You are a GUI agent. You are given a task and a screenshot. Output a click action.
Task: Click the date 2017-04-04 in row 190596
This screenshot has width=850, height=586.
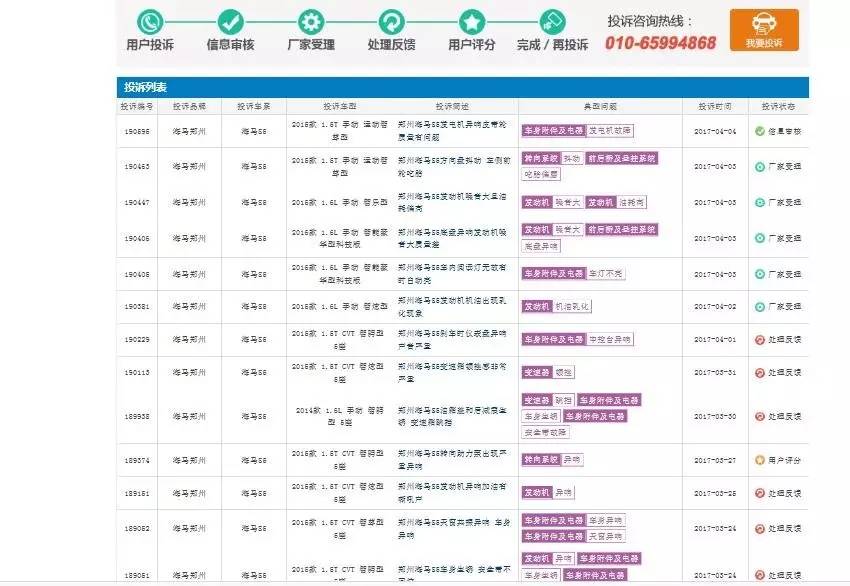click(715, 132)
